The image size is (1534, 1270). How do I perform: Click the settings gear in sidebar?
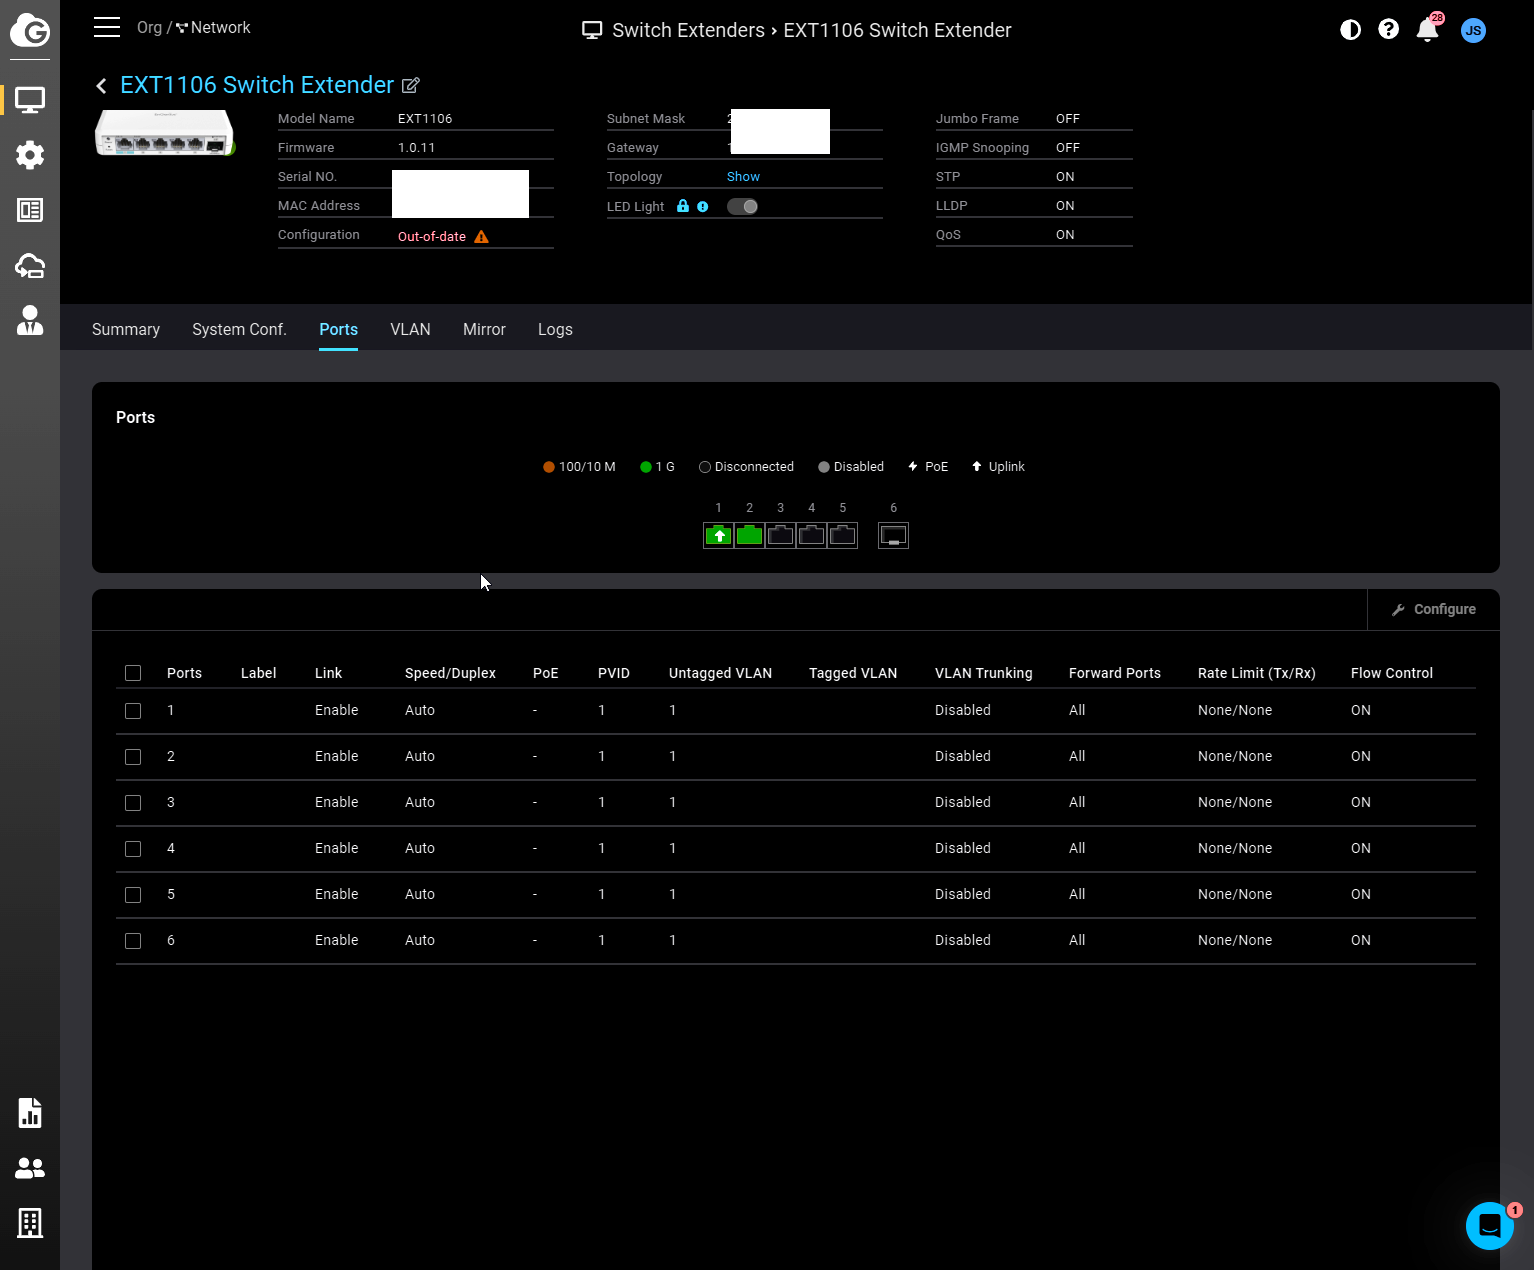tap(30, 155)
